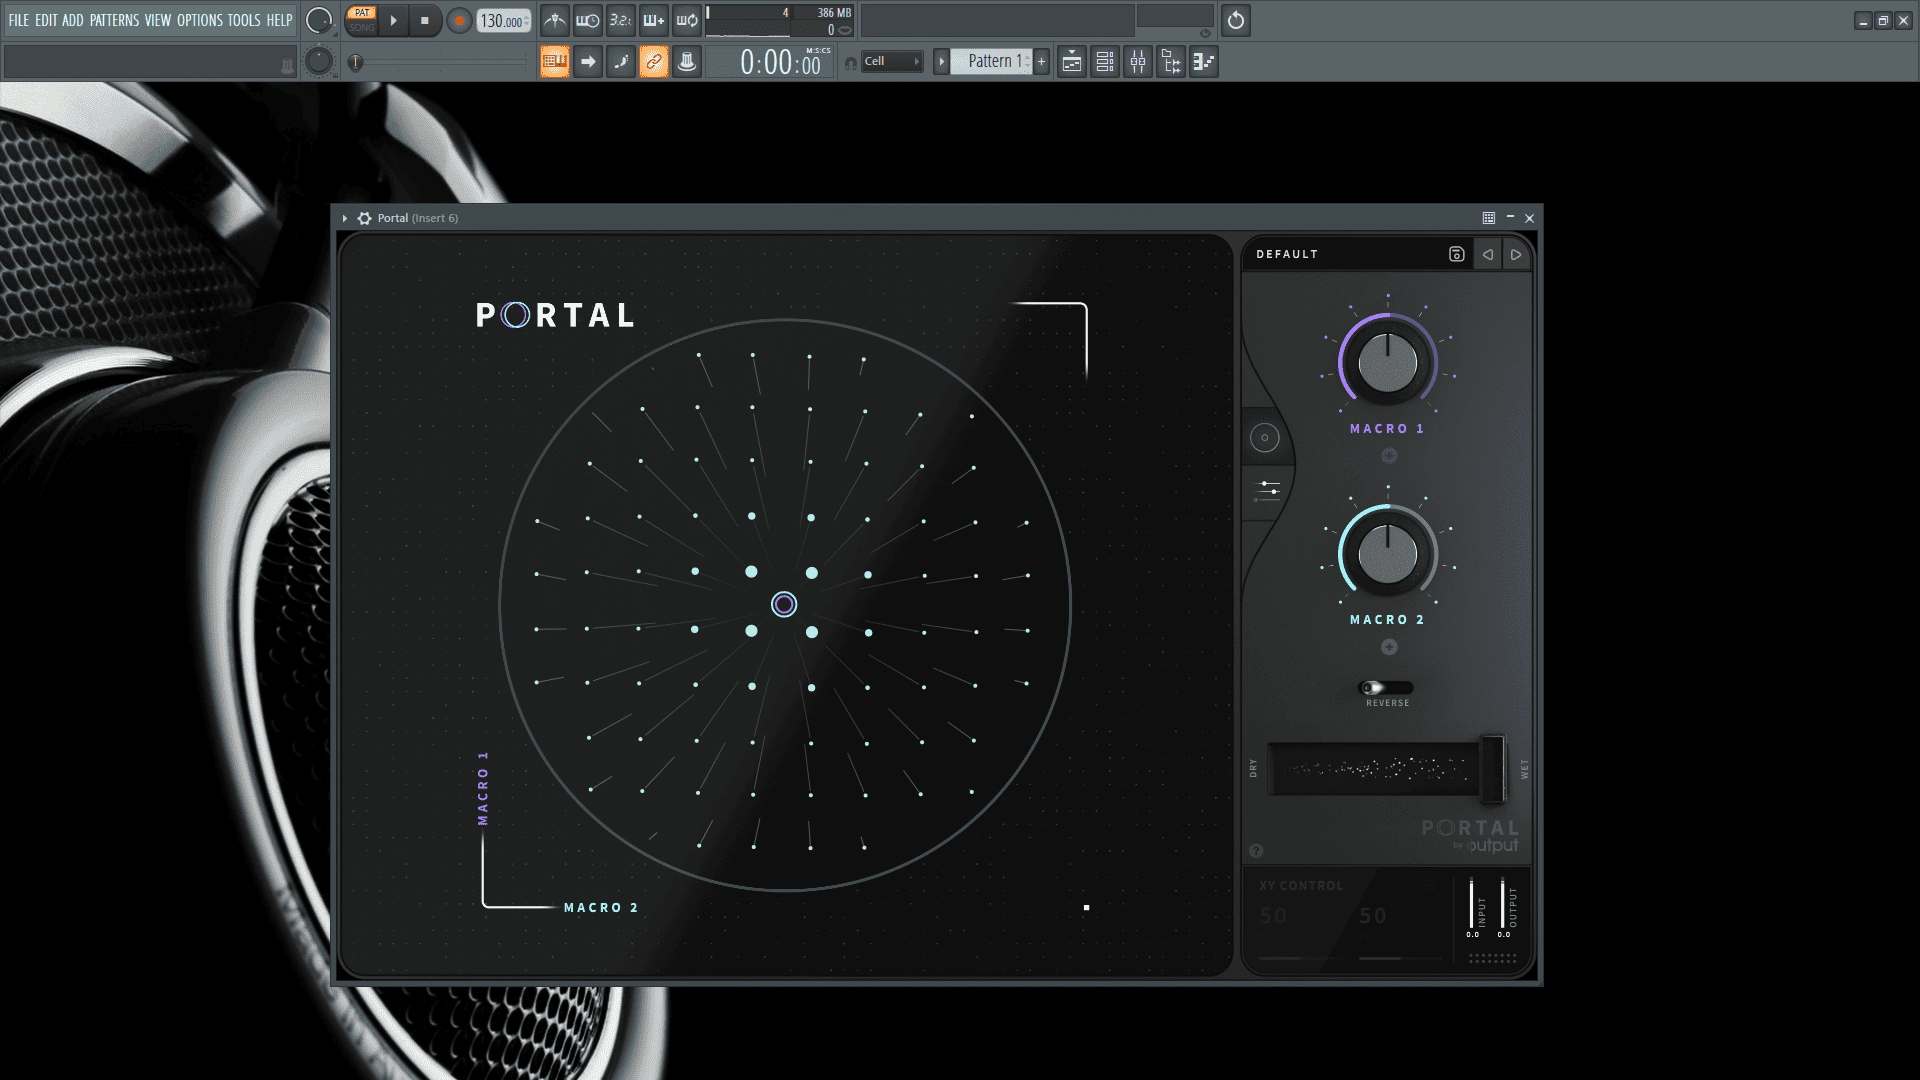Click the XY pad center cursor
Viewport: 1920px width, 1080px height.
click(784, 604)
